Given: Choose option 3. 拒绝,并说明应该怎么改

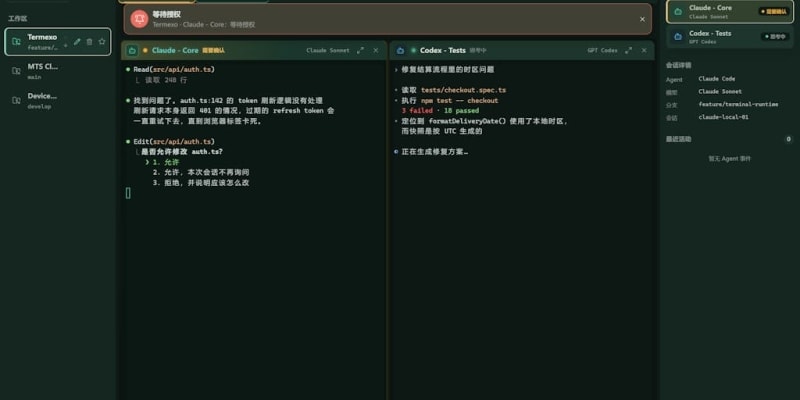Looking at the screenshot, I should coord(201,183).
